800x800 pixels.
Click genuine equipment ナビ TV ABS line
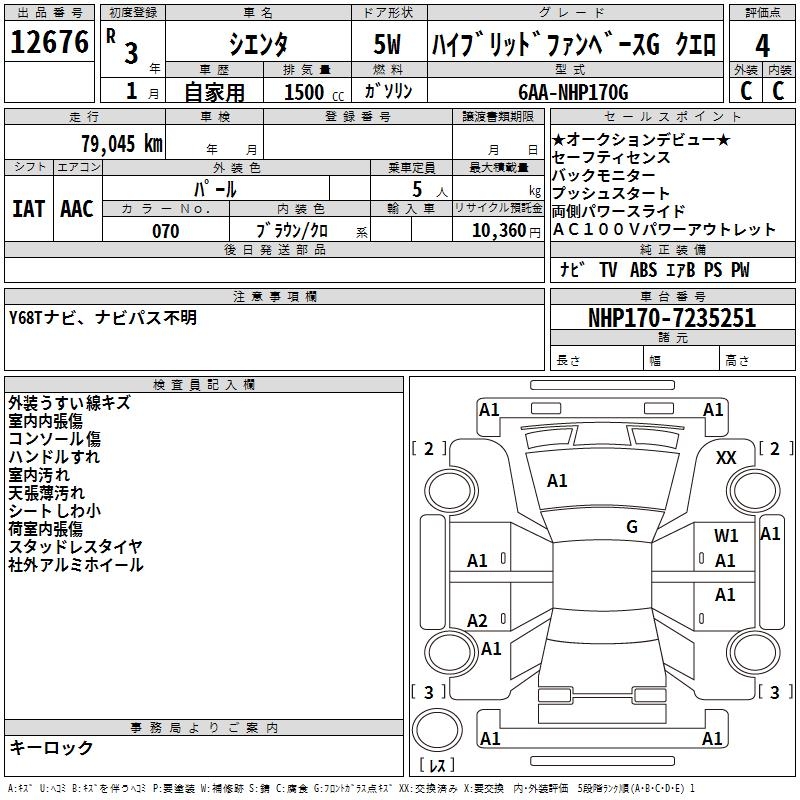pos(655,270)
